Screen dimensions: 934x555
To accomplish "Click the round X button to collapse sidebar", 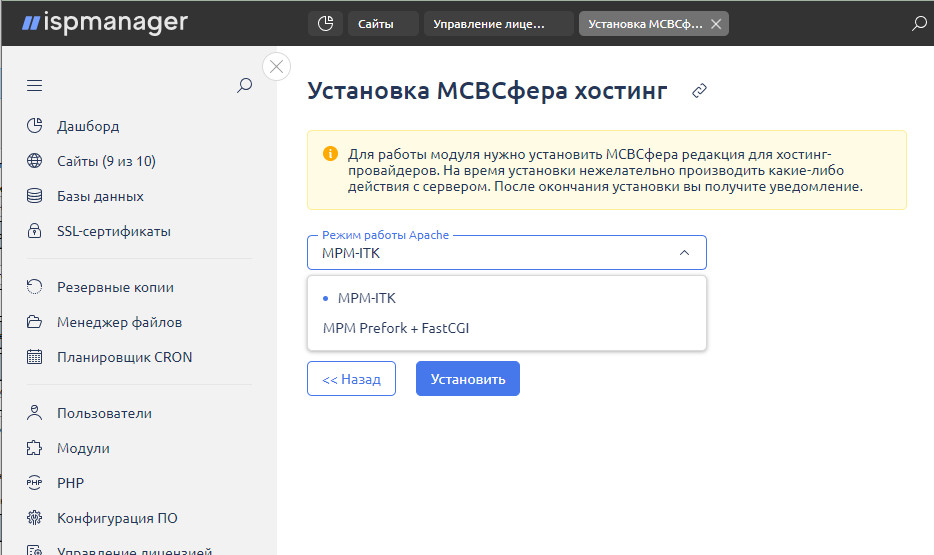I will pyautogui.click(x=276, y=67).
